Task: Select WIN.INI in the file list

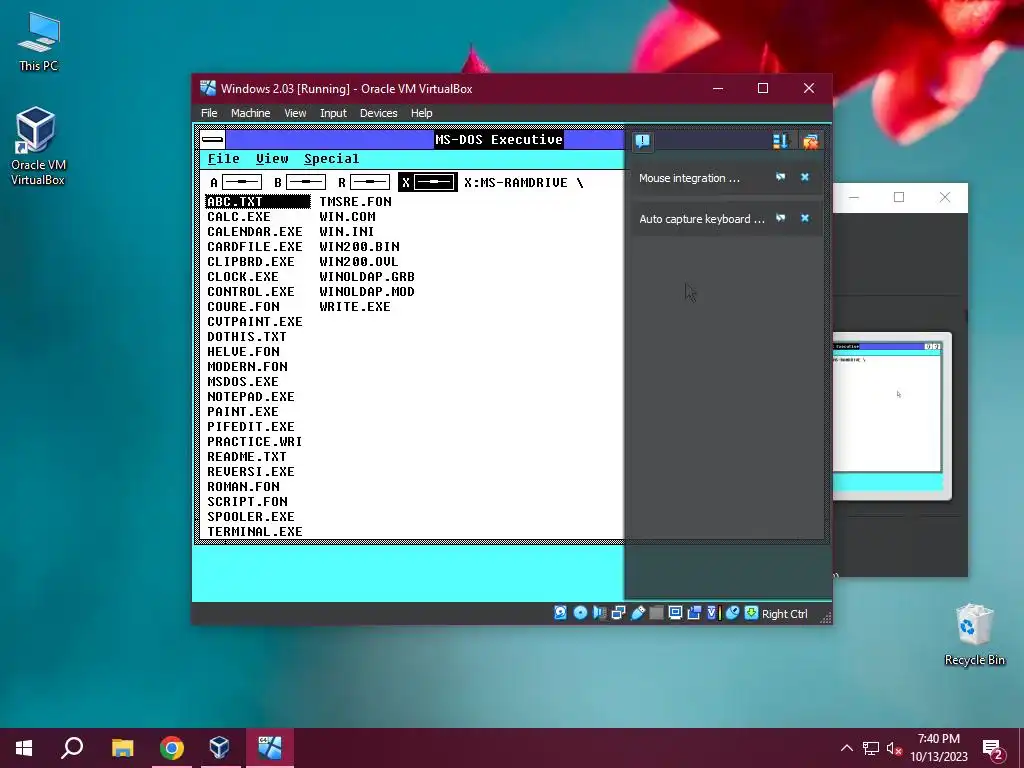Action: pos(347,232)
